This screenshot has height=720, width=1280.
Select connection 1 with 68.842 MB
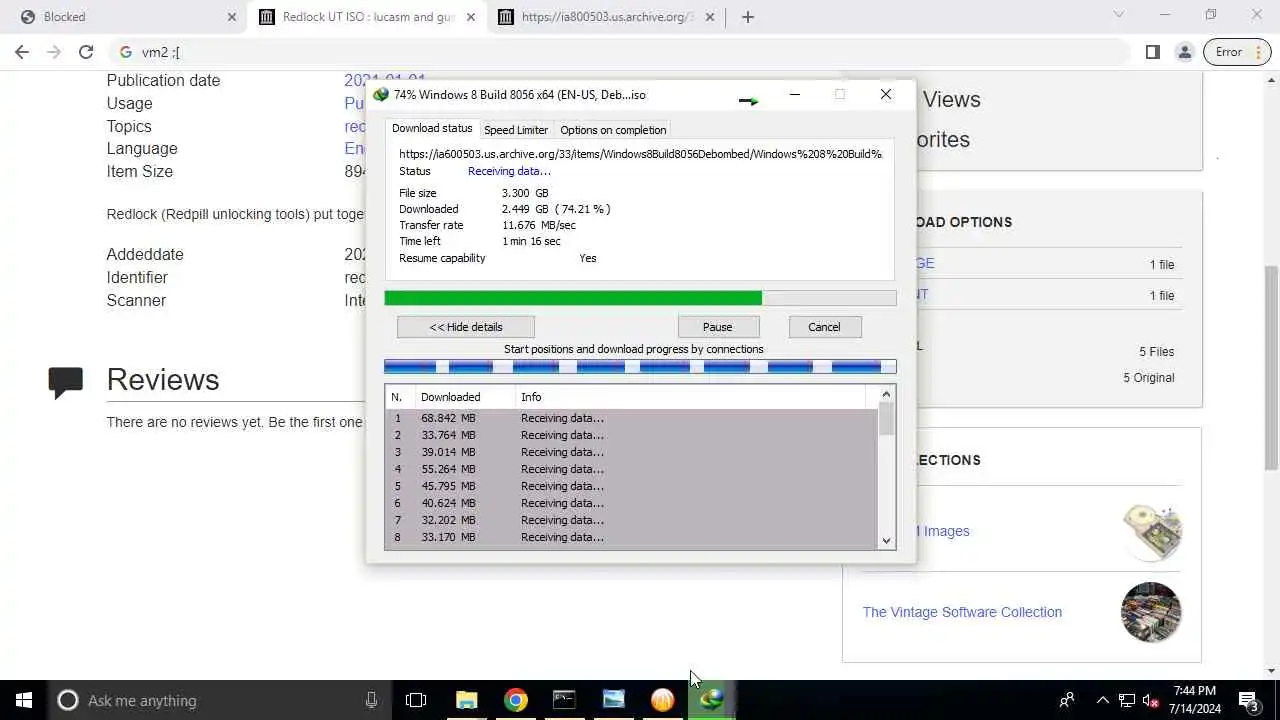pos(631,418)
